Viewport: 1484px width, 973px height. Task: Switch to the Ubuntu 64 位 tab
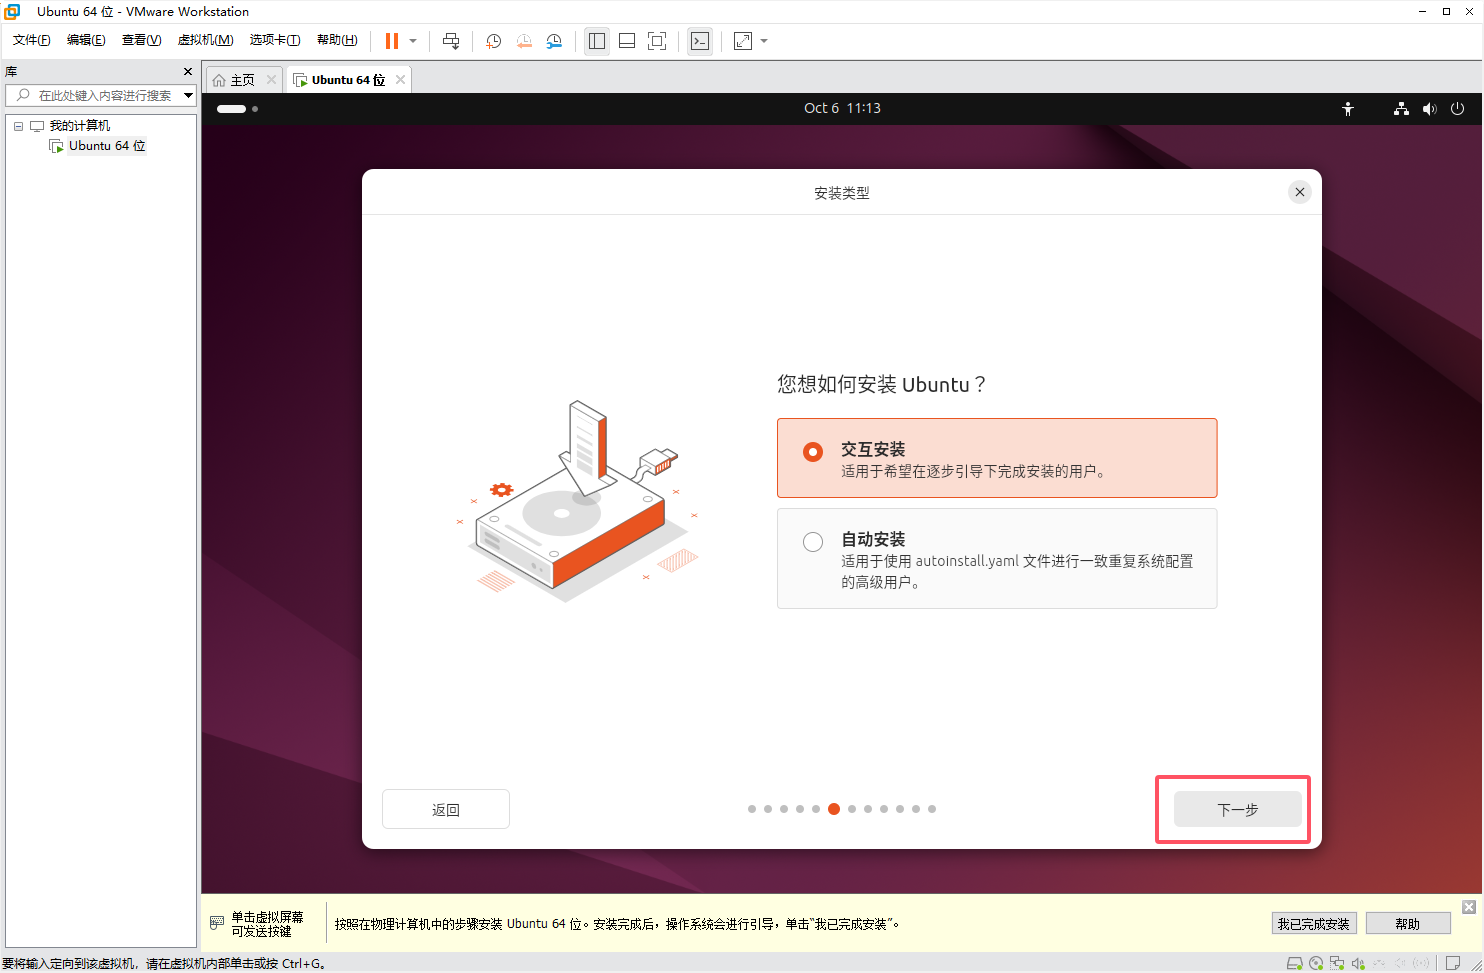coord(348,80)
